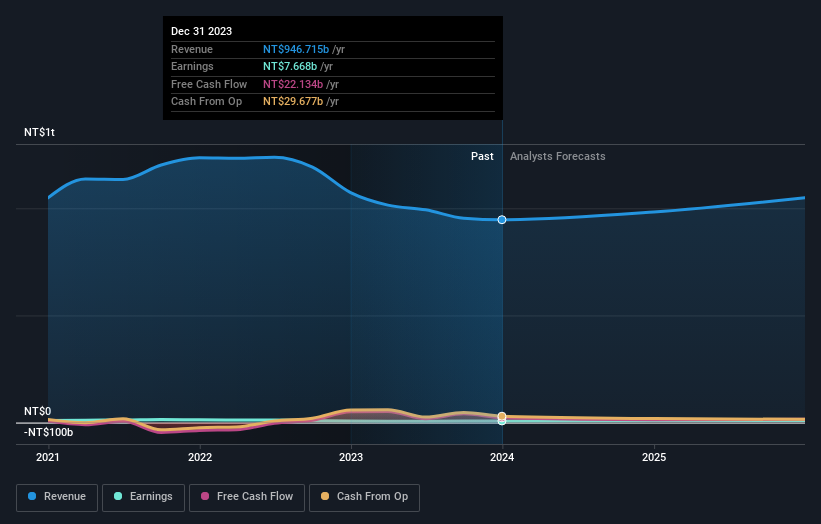The height and width of the screenshot is (524, 821).
Task: Click the Dec 31 2023 tooltip date
Action: (202, 31)
